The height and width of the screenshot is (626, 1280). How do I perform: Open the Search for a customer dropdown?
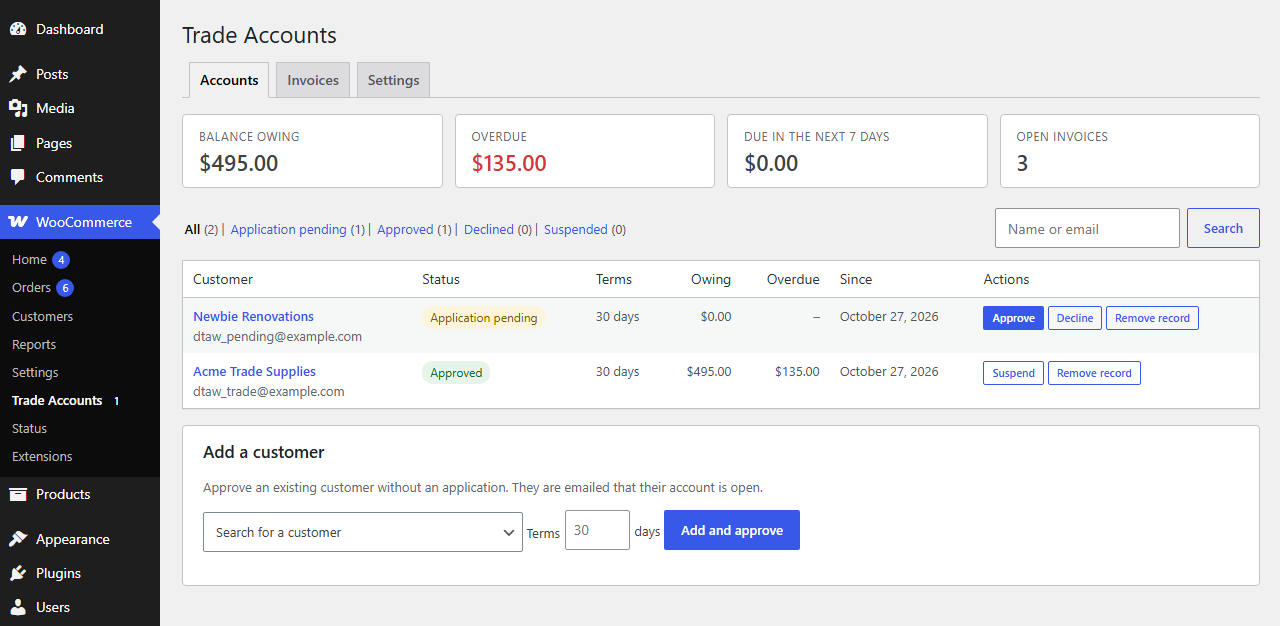[x=363, y=532]
